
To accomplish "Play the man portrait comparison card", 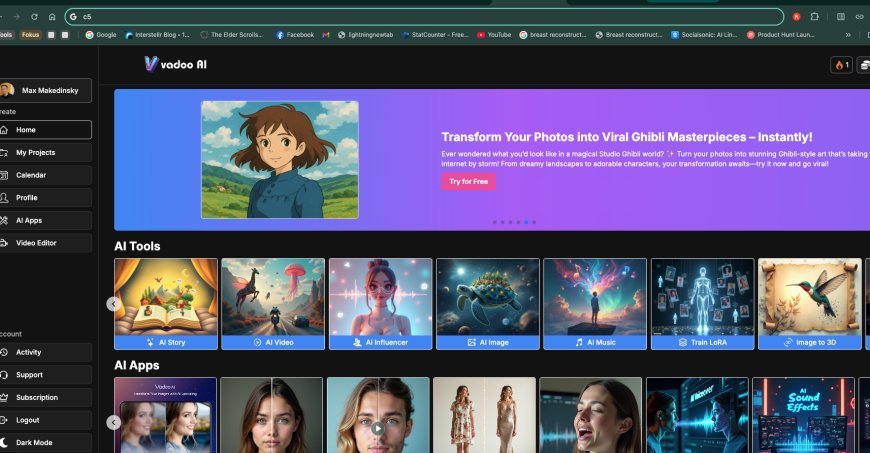I will point(377,428).
